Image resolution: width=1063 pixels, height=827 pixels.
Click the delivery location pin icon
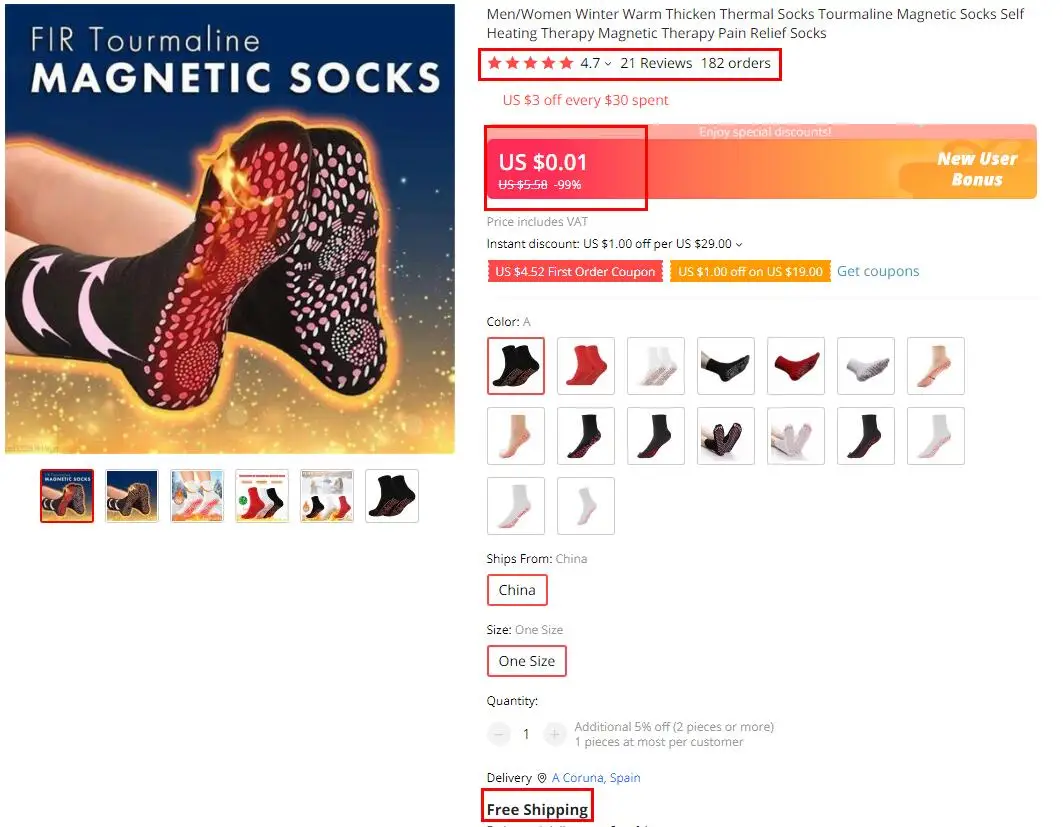pyautogui.click(x=542, y=778)
